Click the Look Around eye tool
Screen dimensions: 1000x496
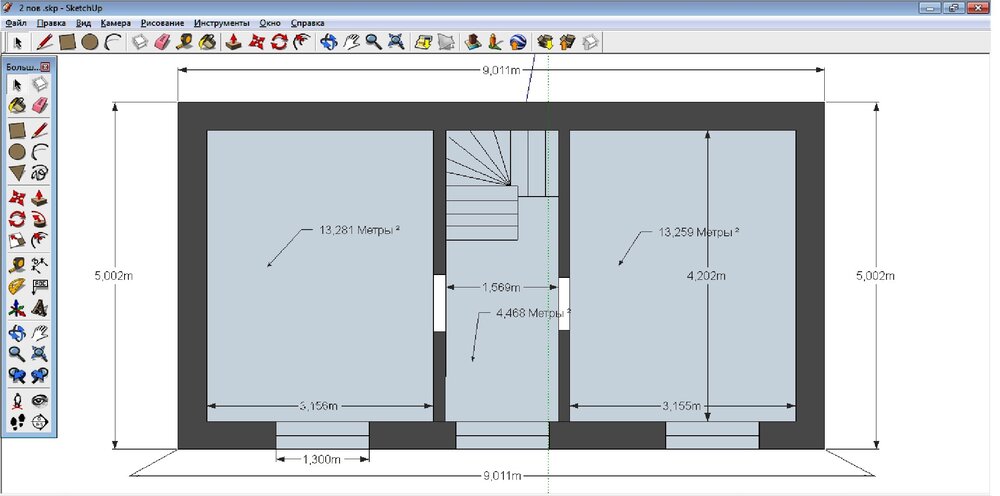(x=40, y=400)
